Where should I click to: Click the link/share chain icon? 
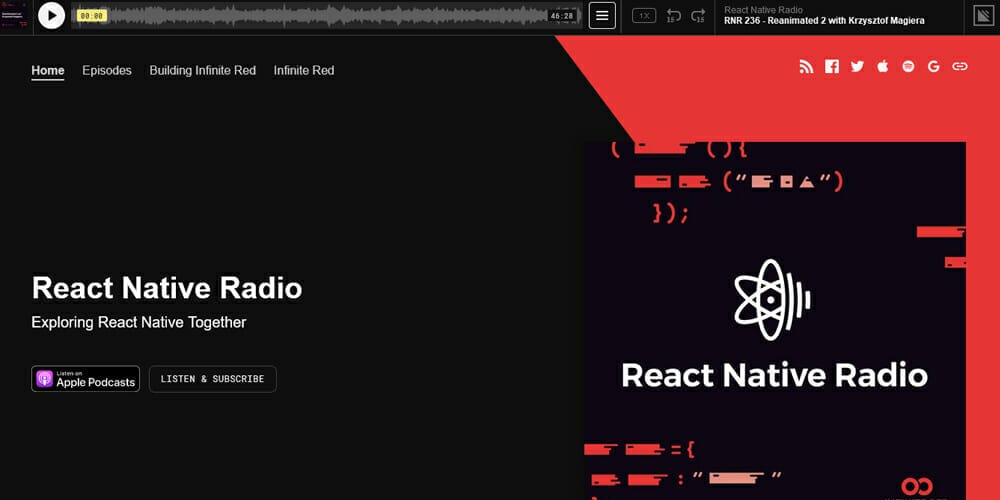(959, 66)
